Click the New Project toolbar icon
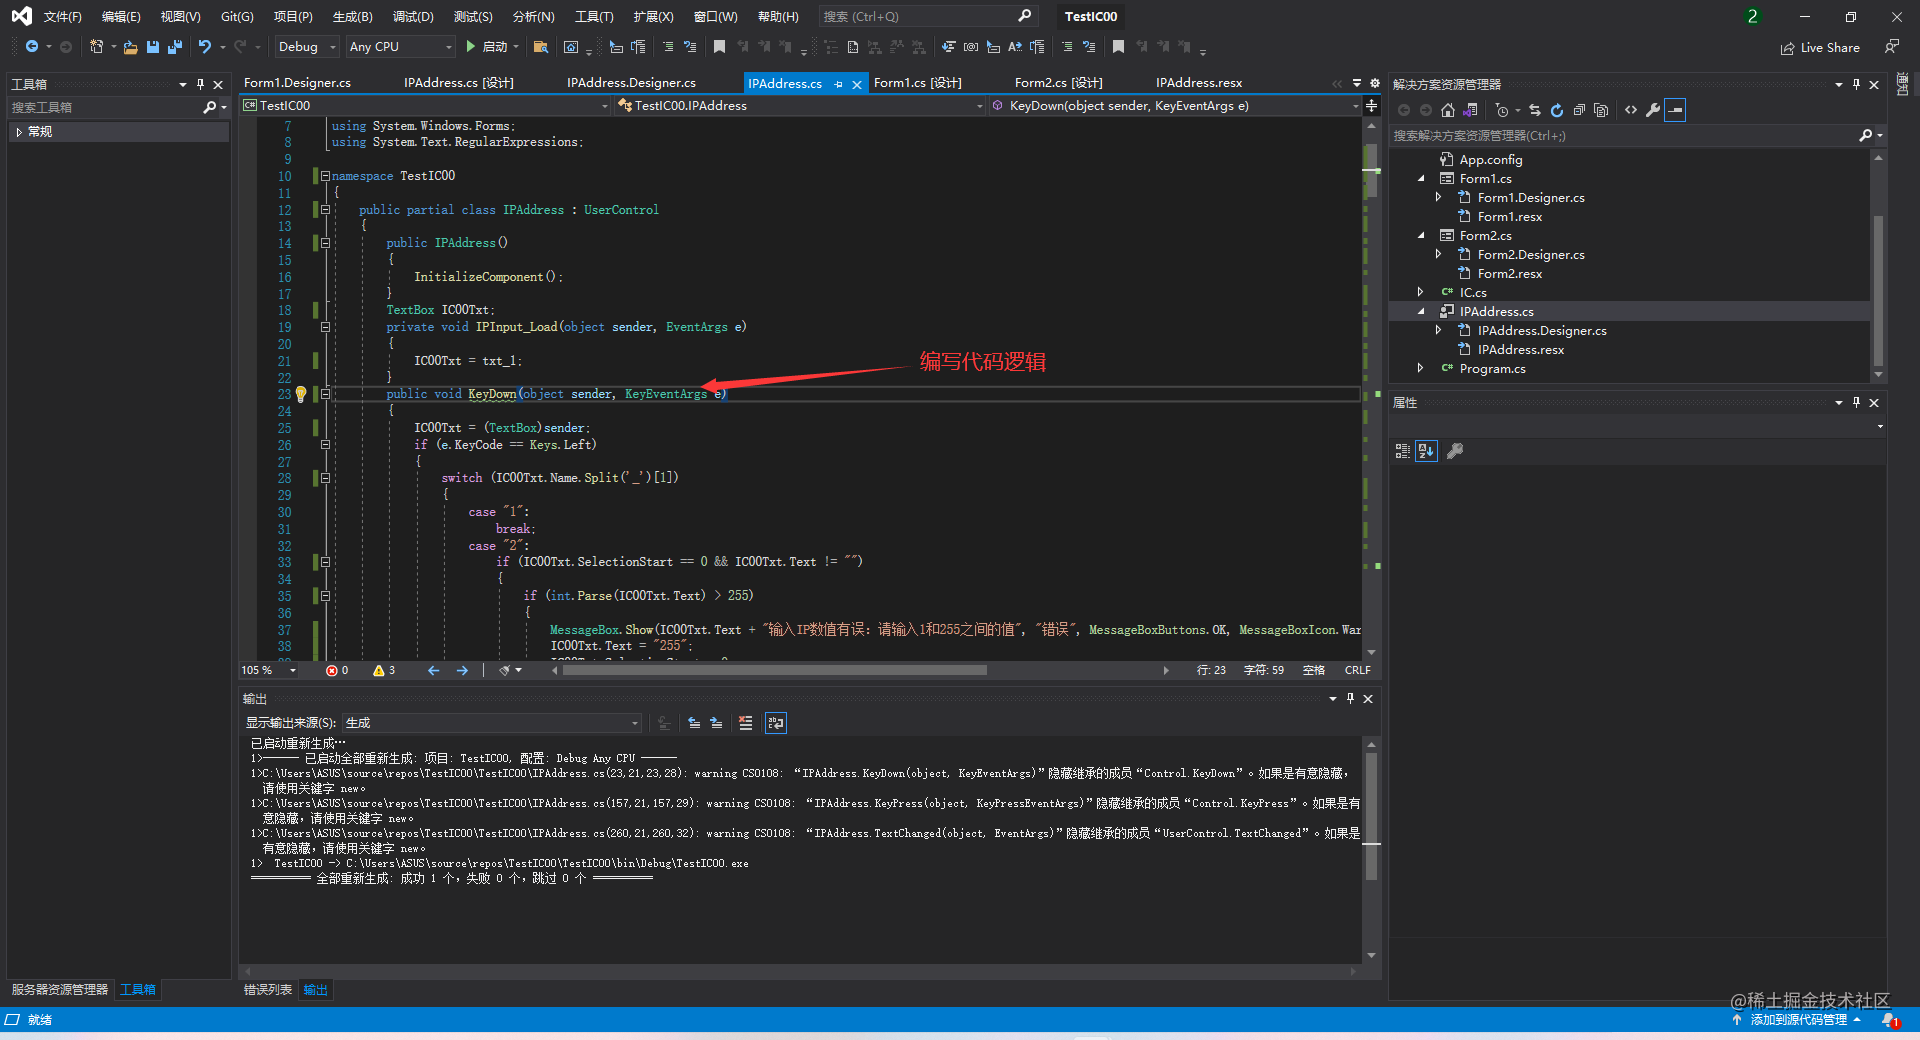Viewport: 1920px width, 1040px height. [x=96, y=47]
